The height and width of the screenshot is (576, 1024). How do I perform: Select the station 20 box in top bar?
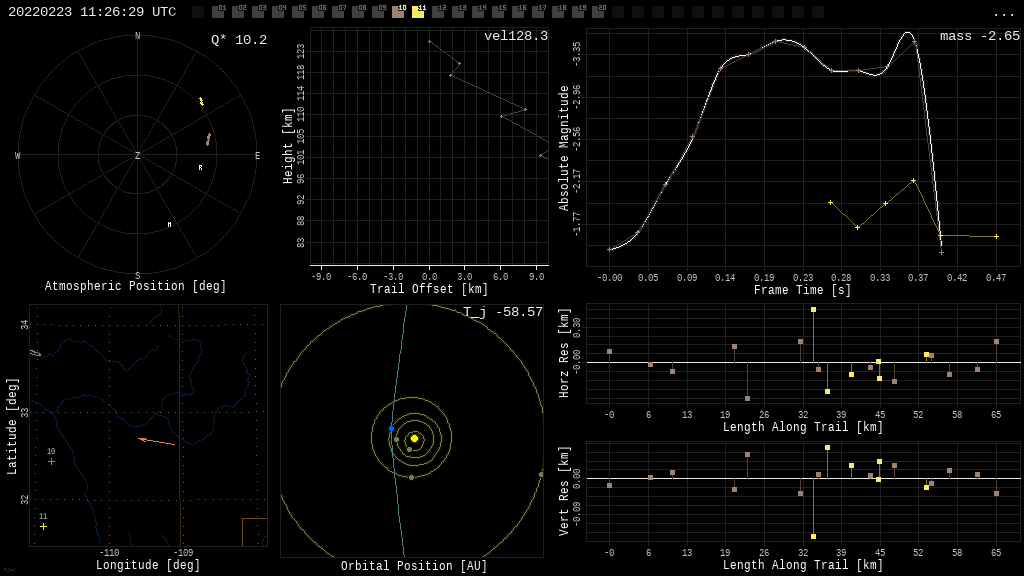(598, 12)
